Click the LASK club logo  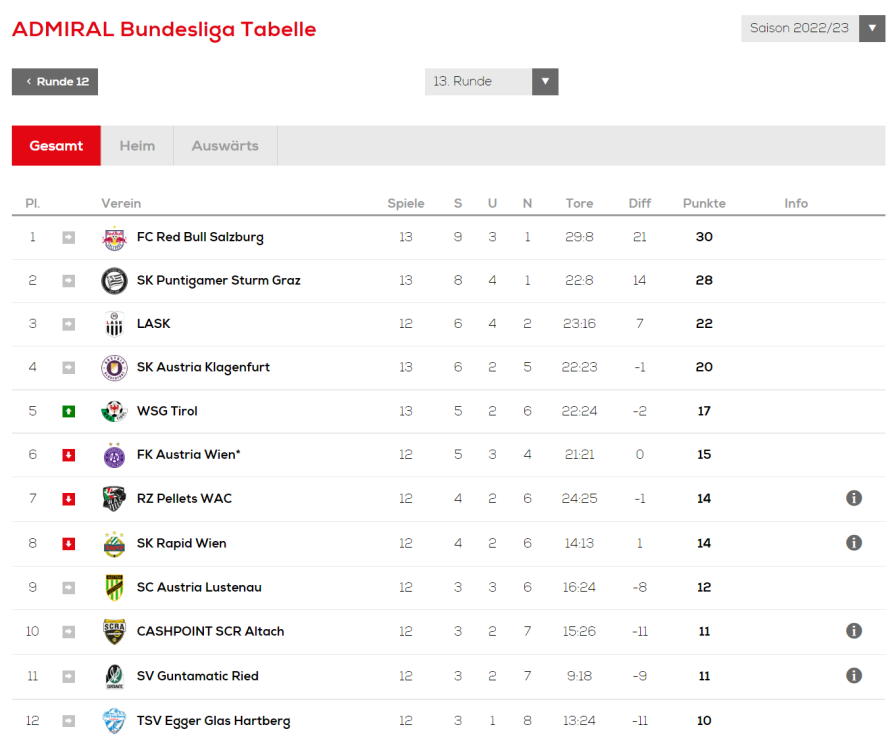[x=114, y=324]
